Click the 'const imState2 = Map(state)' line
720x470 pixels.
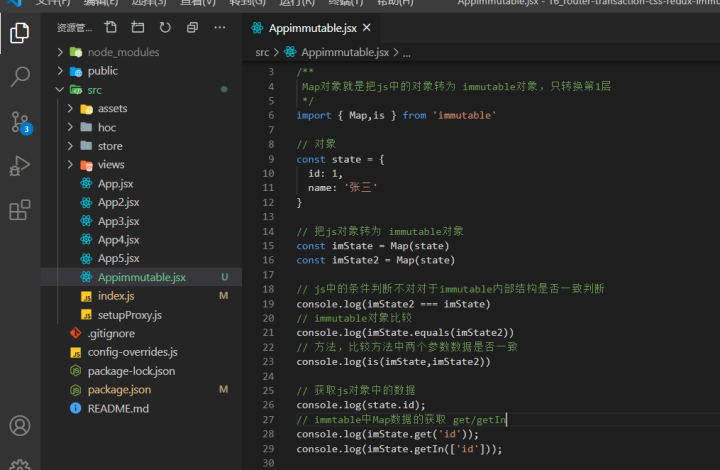376,260
